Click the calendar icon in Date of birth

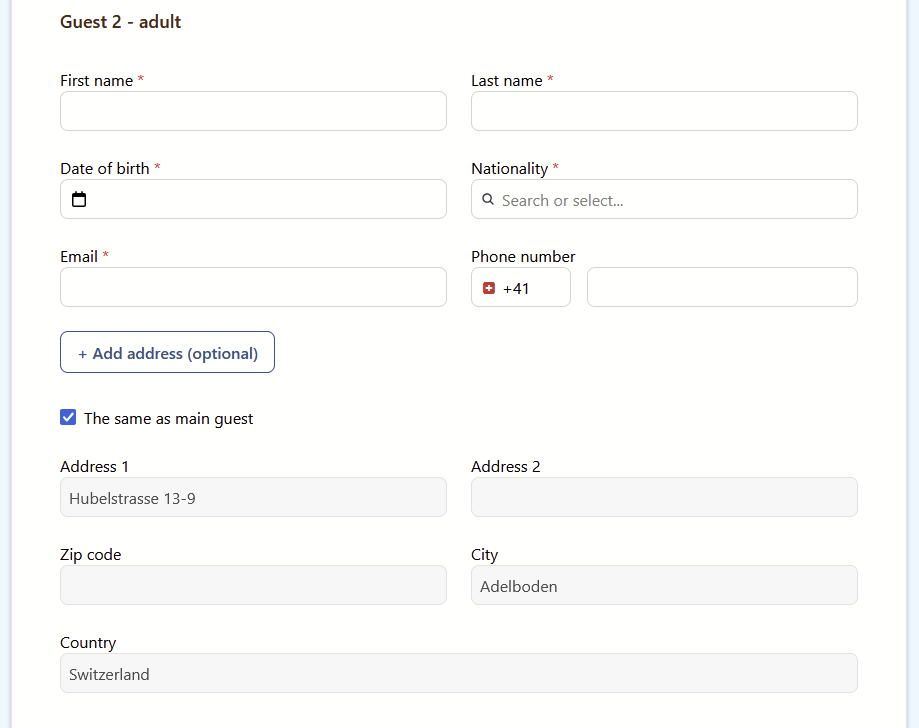pyautogui.click(x=80, y=199)
